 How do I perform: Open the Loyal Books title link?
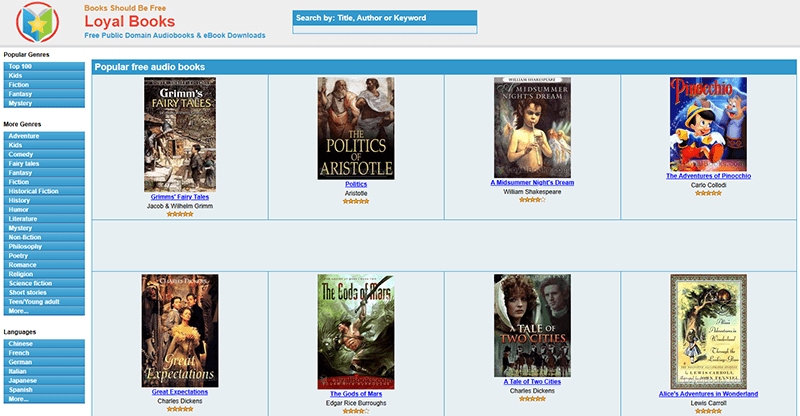coord(130,21)
